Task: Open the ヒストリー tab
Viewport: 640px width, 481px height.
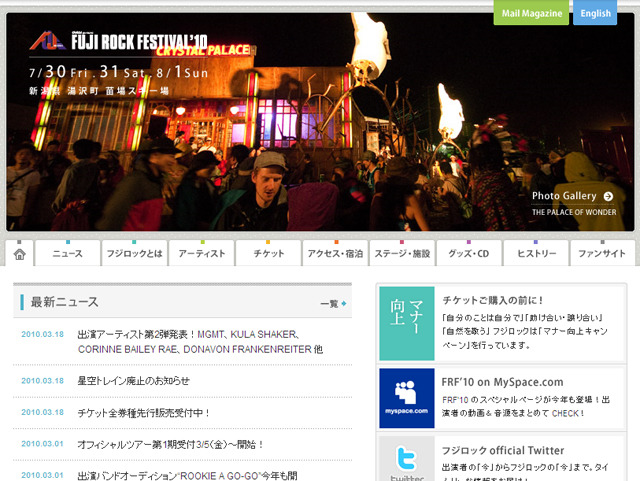Action: 536,254
